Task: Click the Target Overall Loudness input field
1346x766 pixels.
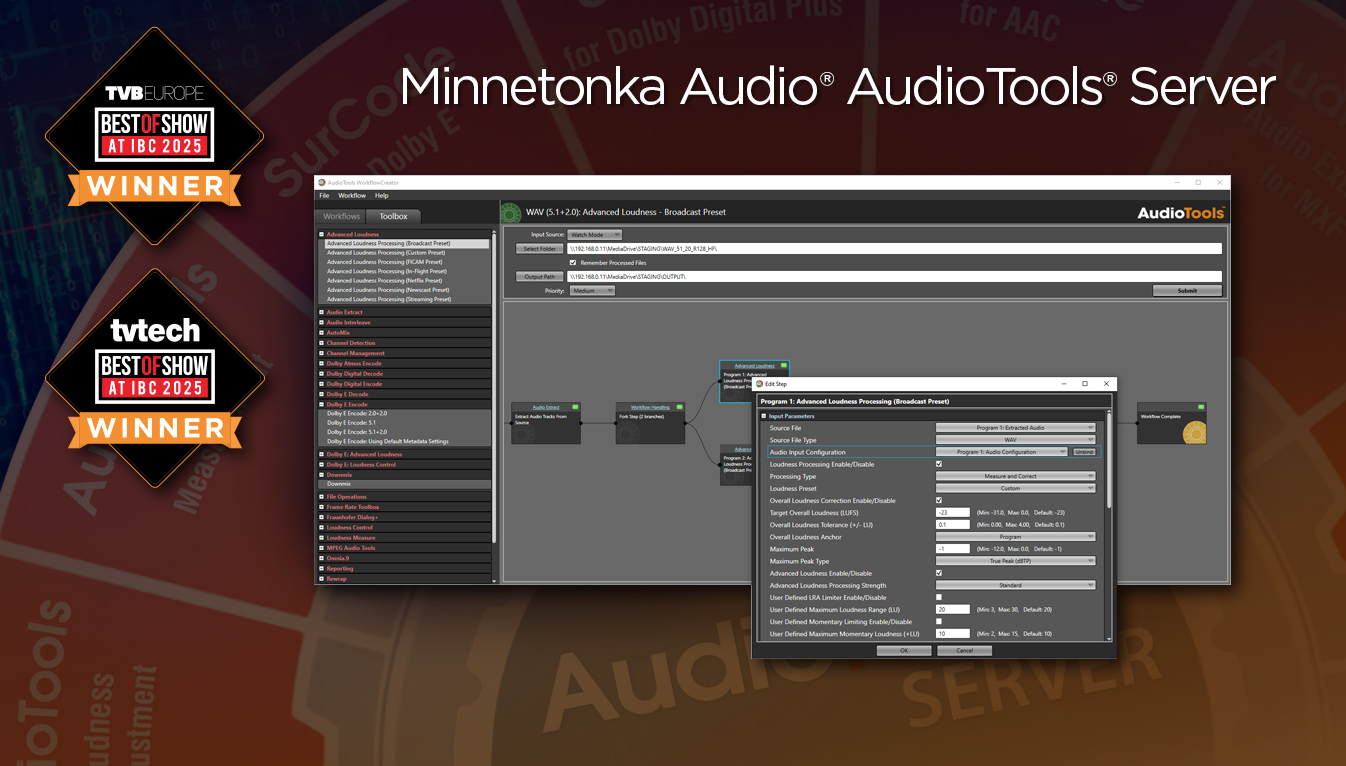Action: [953, 512]
